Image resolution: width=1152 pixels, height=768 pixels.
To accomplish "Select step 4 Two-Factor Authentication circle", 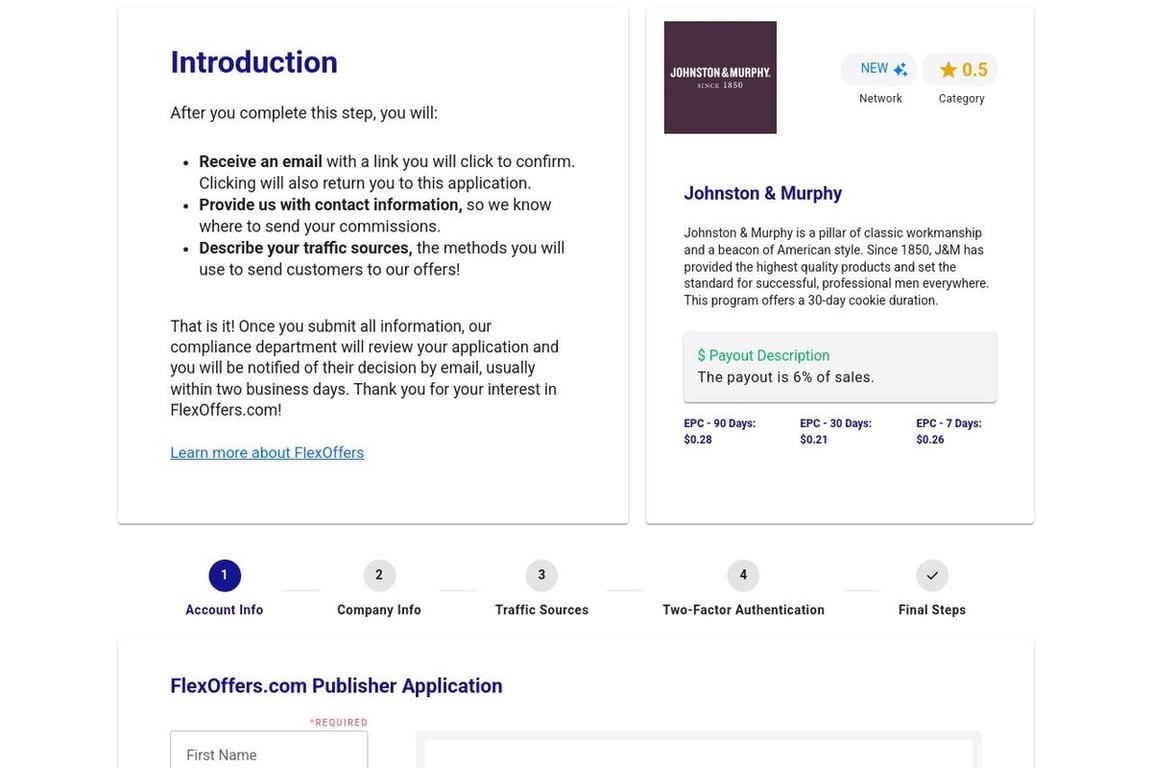I will tap(743, 575).
